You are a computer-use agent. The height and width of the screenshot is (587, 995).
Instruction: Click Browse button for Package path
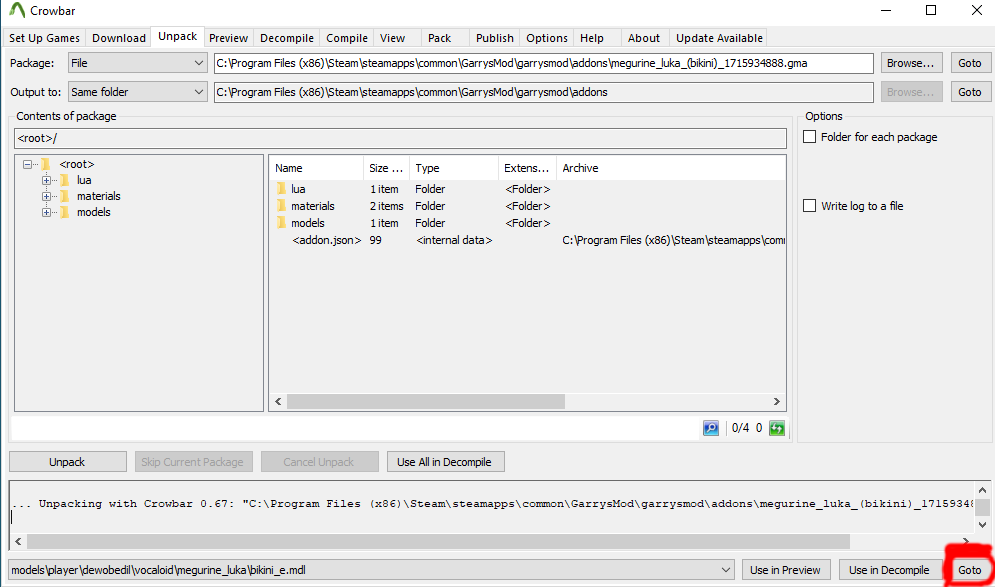click(x=911, y=63)
